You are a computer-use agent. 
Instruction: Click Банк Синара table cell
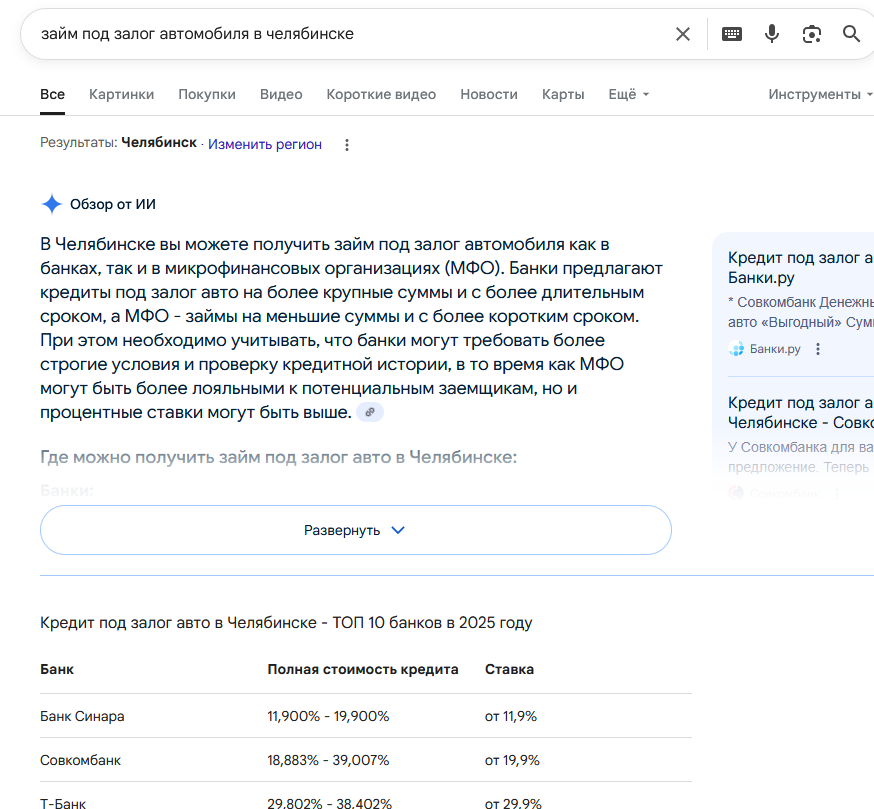pos(82,716)
